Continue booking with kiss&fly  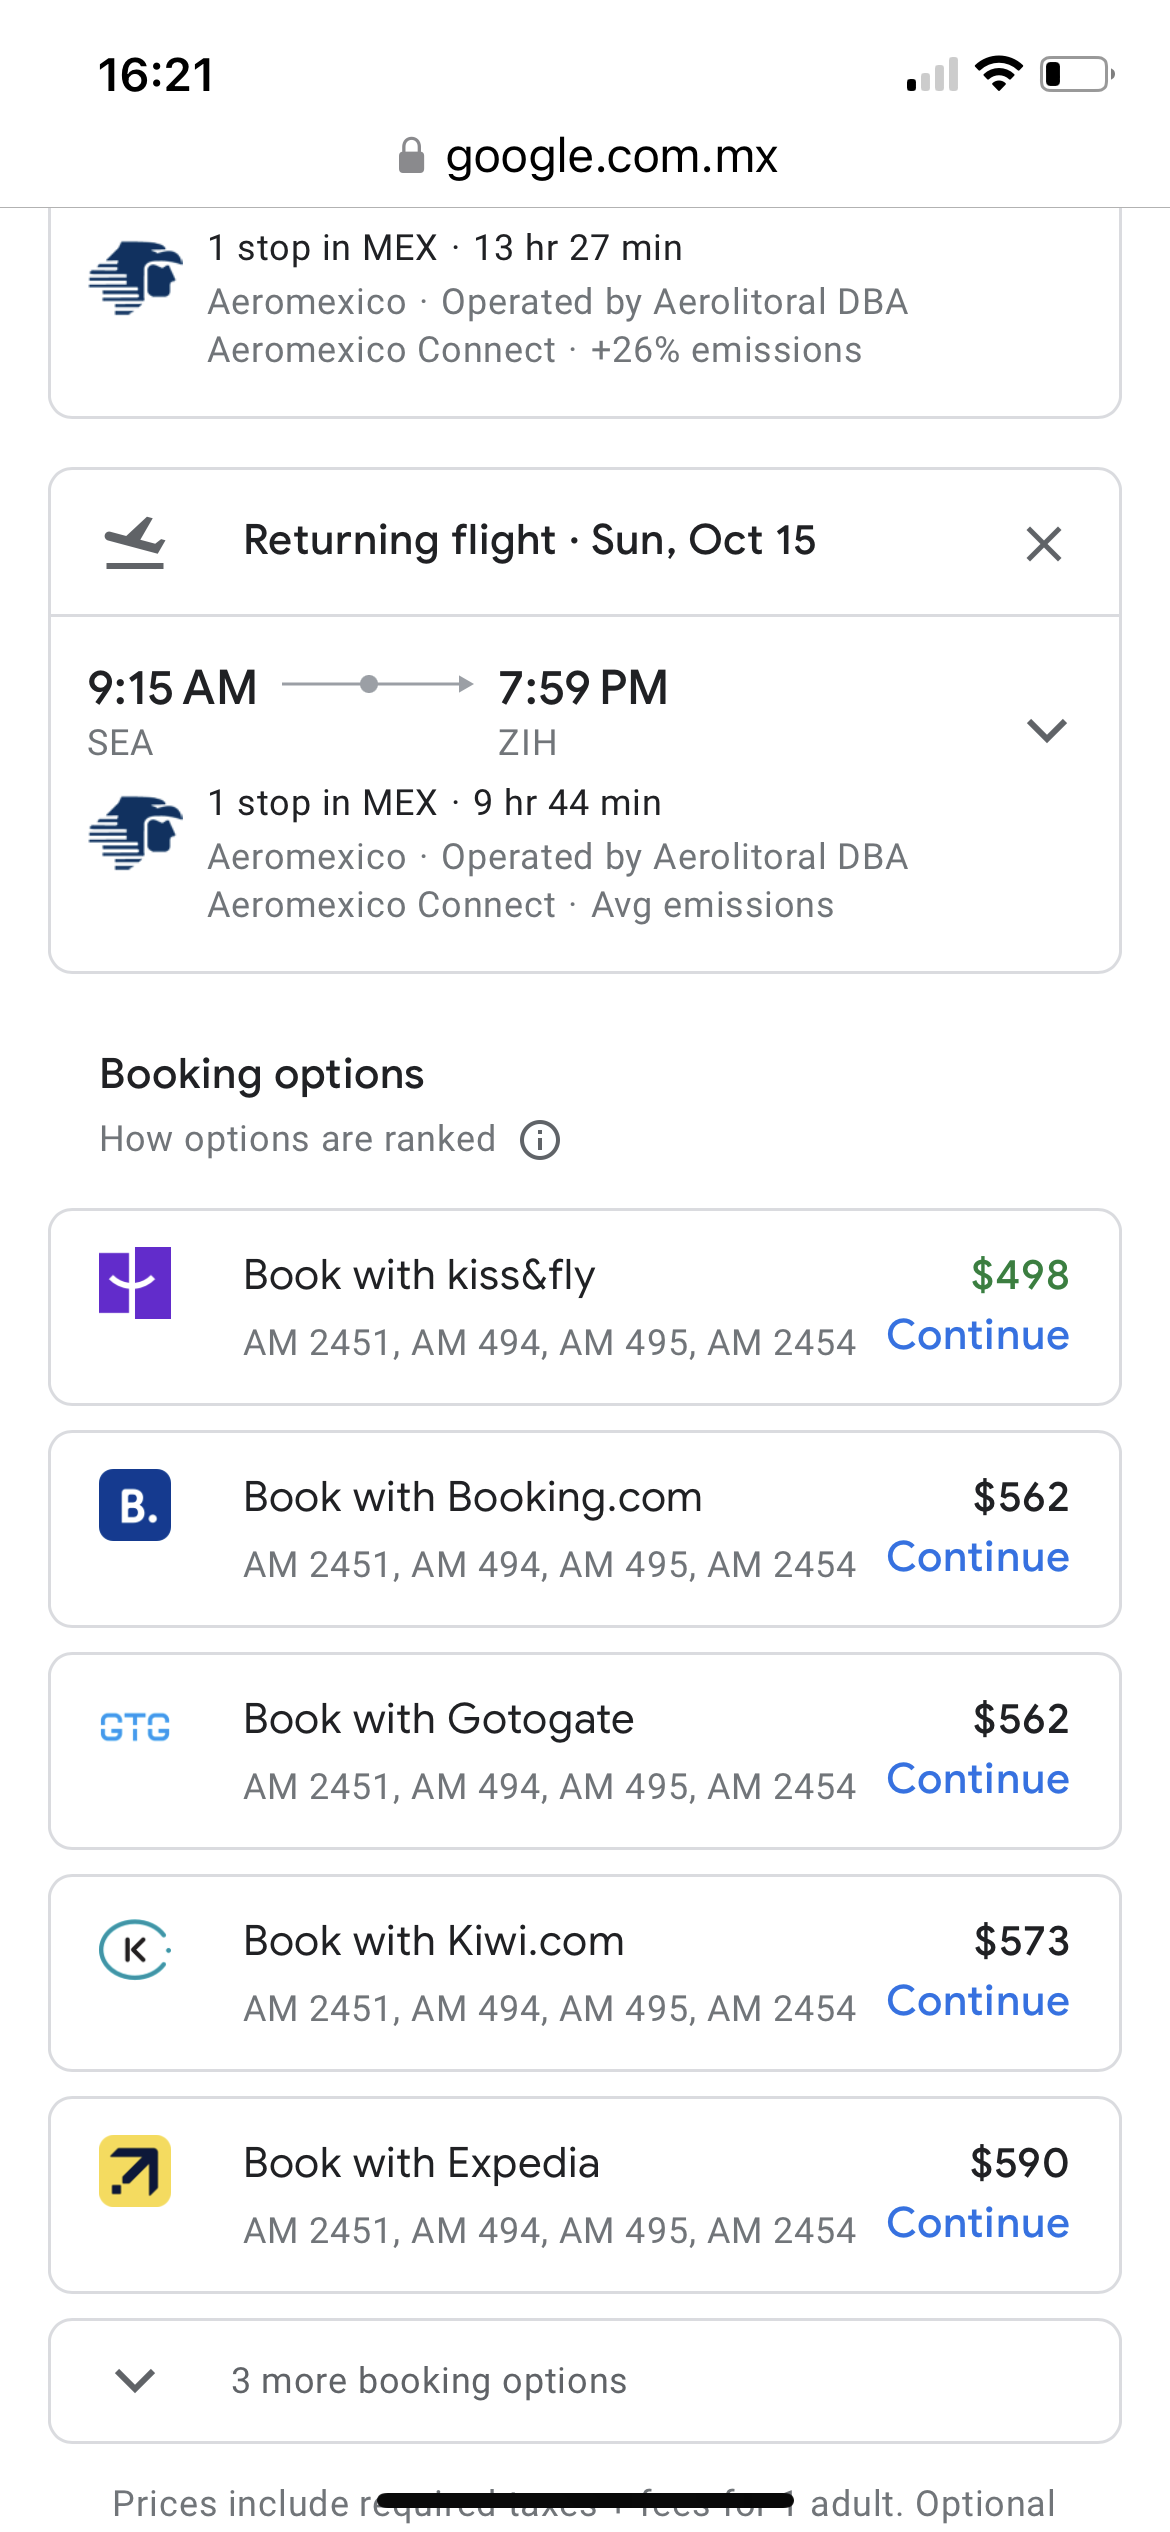[x=977, y=1335]
